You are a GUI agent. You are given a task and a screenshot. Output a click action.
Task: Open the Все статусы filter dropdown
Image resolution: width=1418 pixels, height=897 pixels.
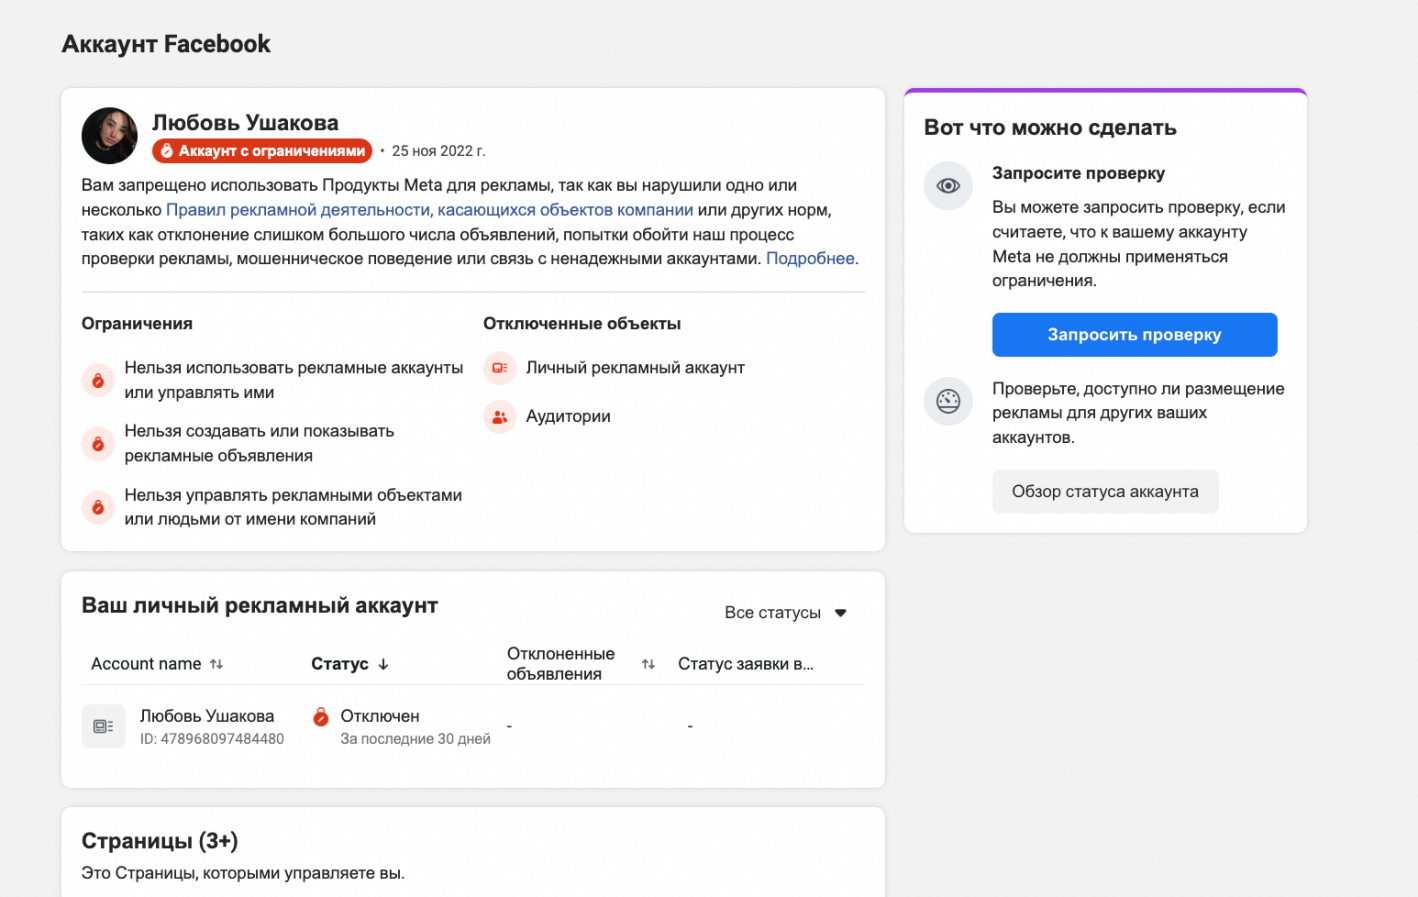tap(786, 613)
